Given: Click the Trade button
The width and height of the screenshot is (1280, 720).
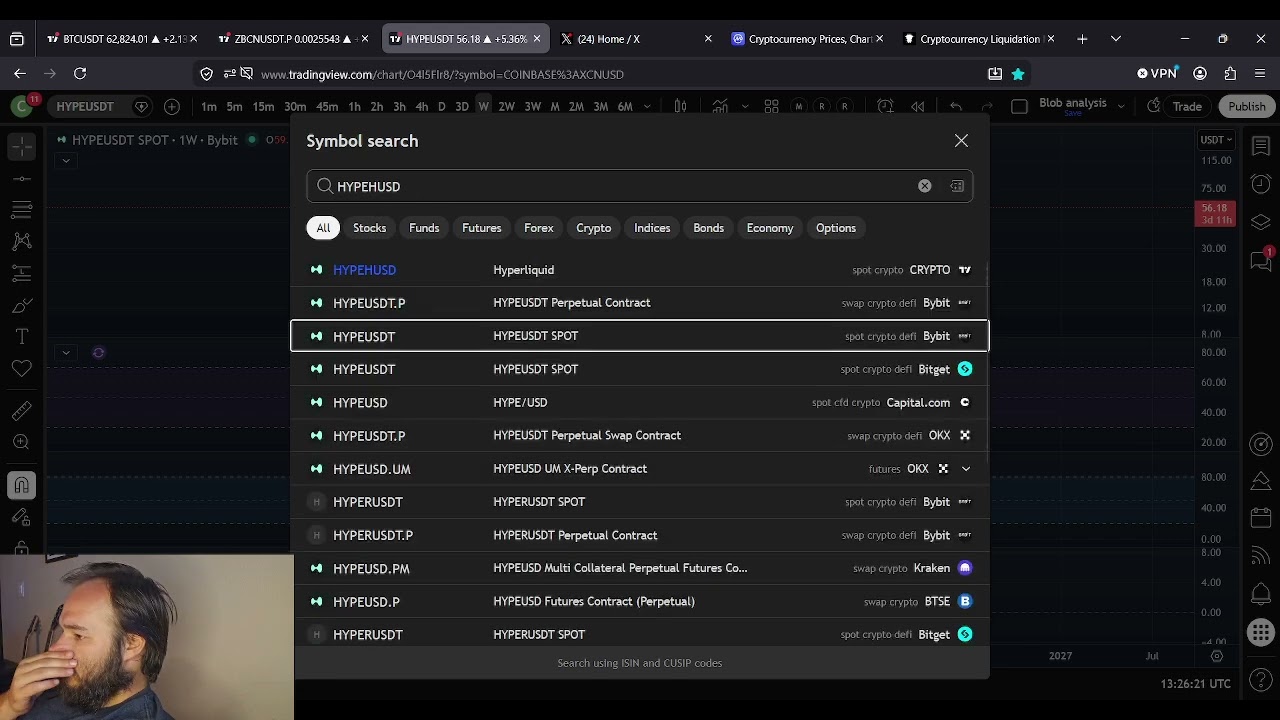Looking at the screenshot, I should pyautogui.click(x=1187, y=106).
